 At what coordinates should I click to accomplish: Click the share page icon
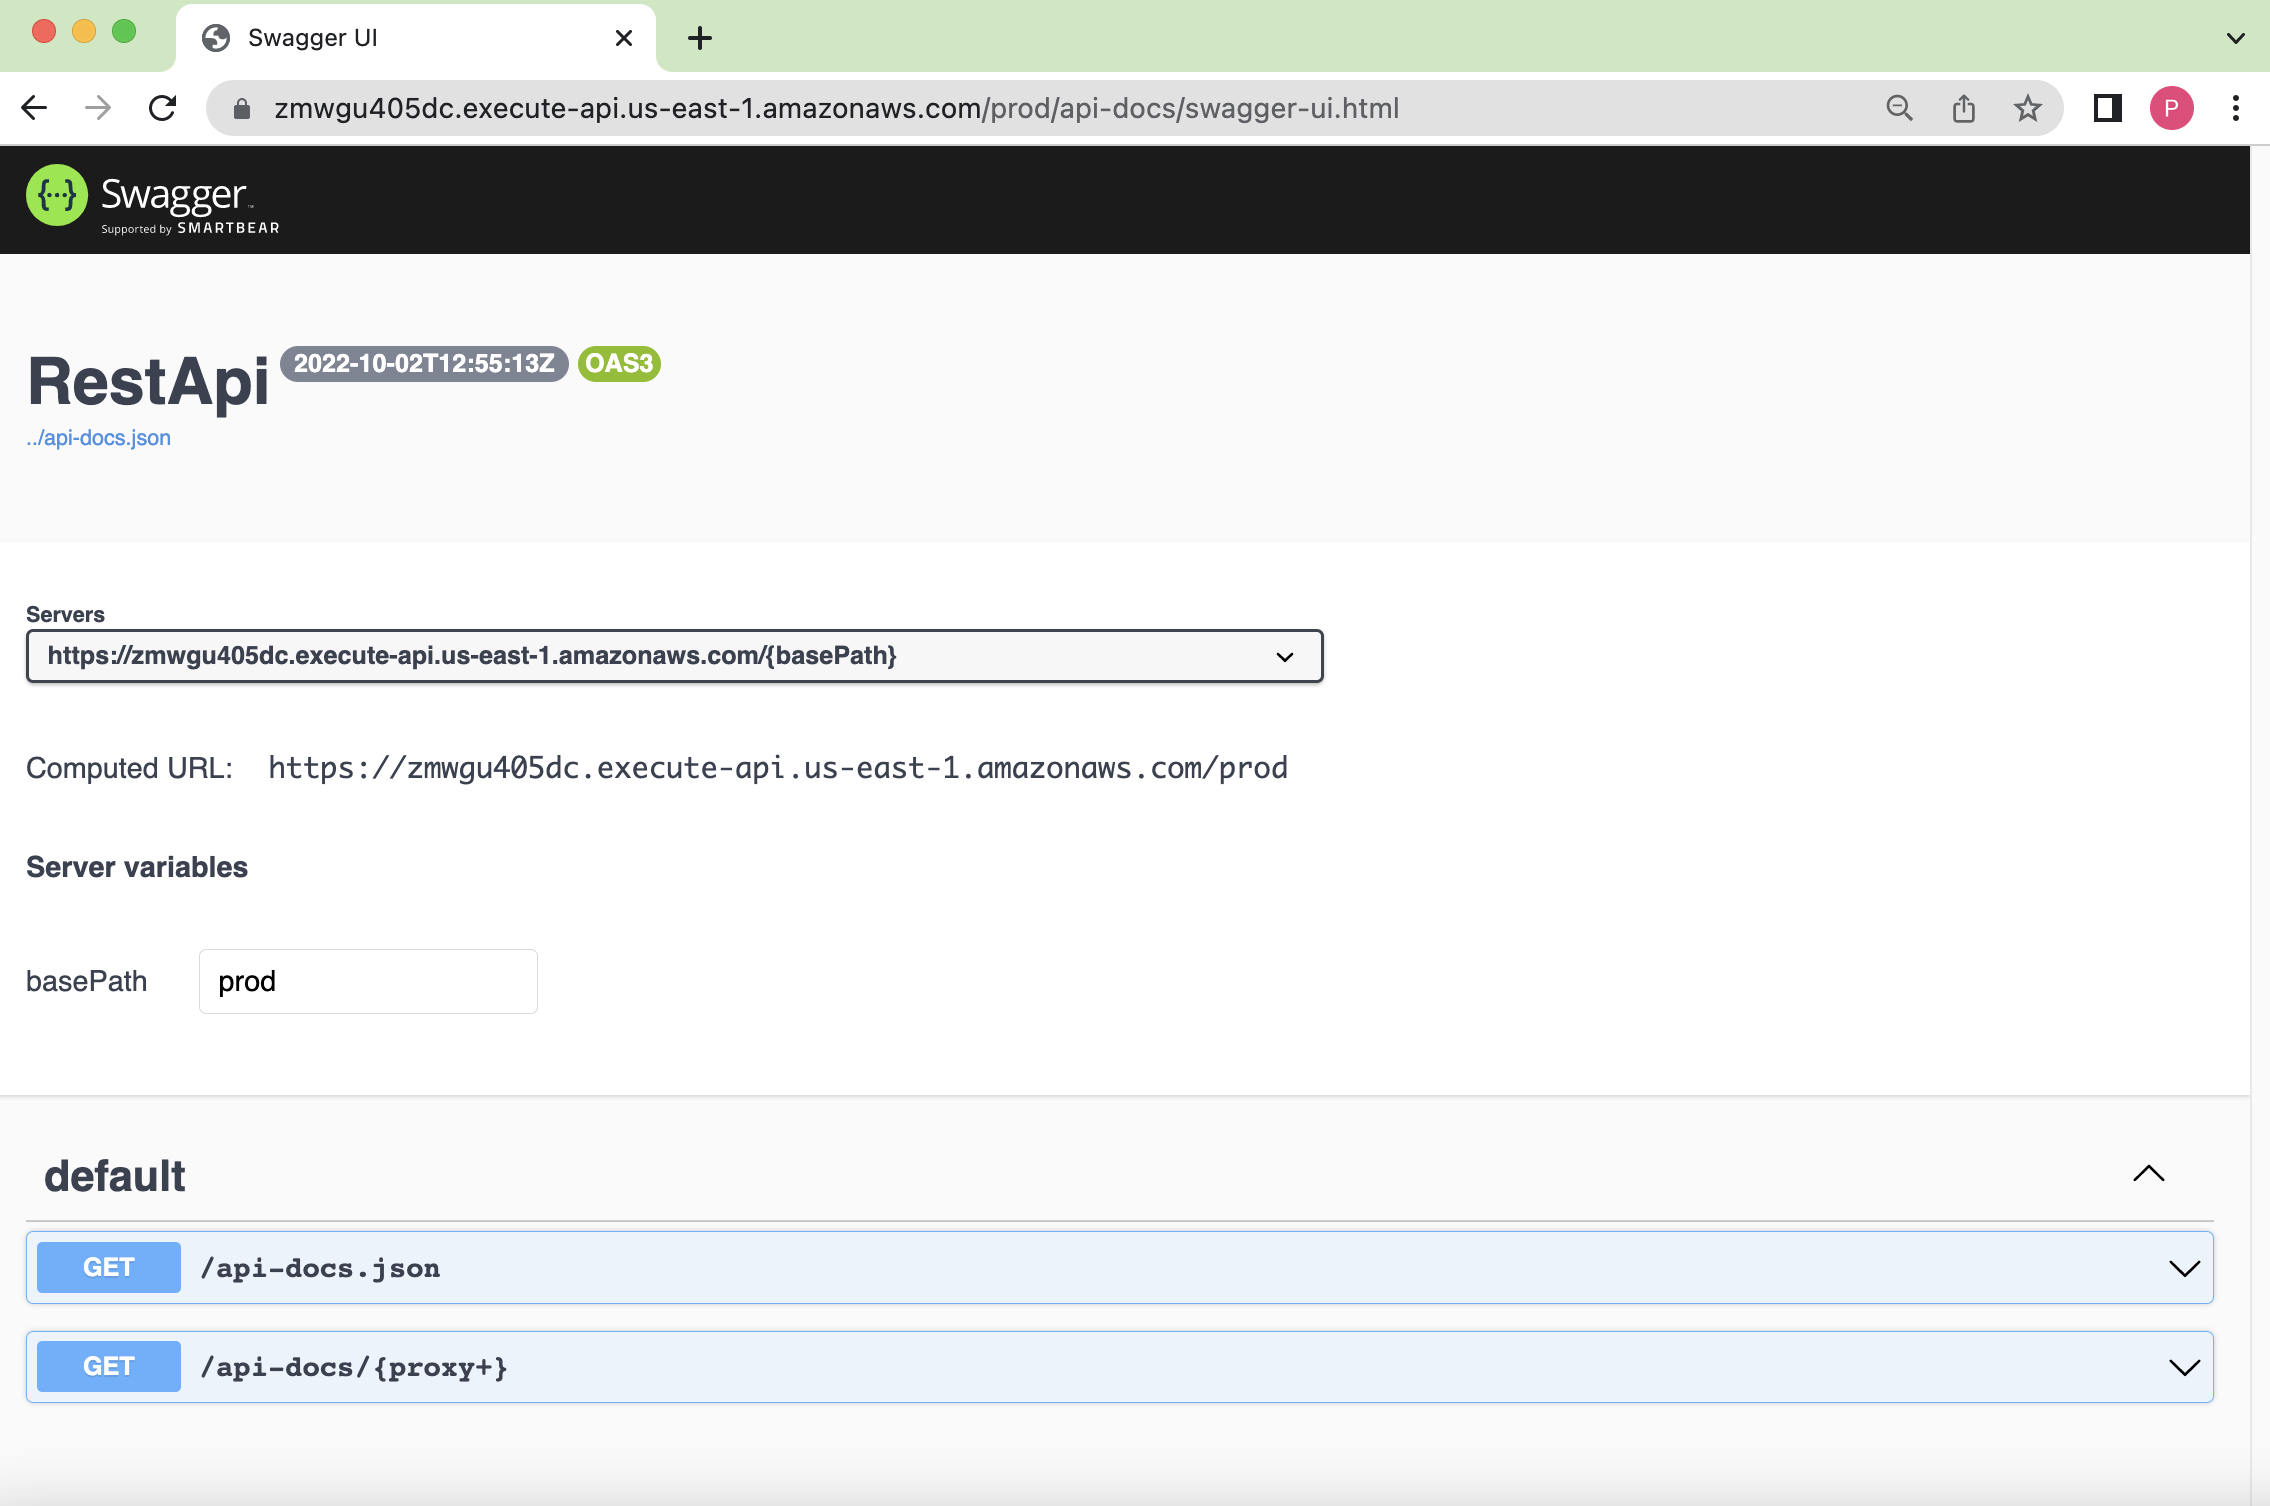pyautogui.click(x=1963, y=108)
